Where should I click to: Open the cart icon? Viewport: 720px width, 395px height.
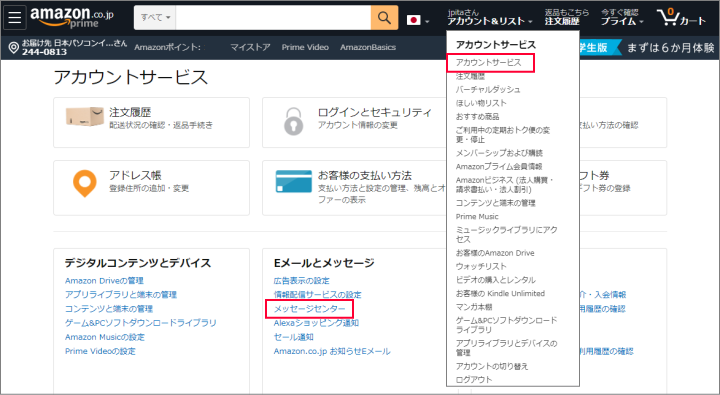coord(681,17)
